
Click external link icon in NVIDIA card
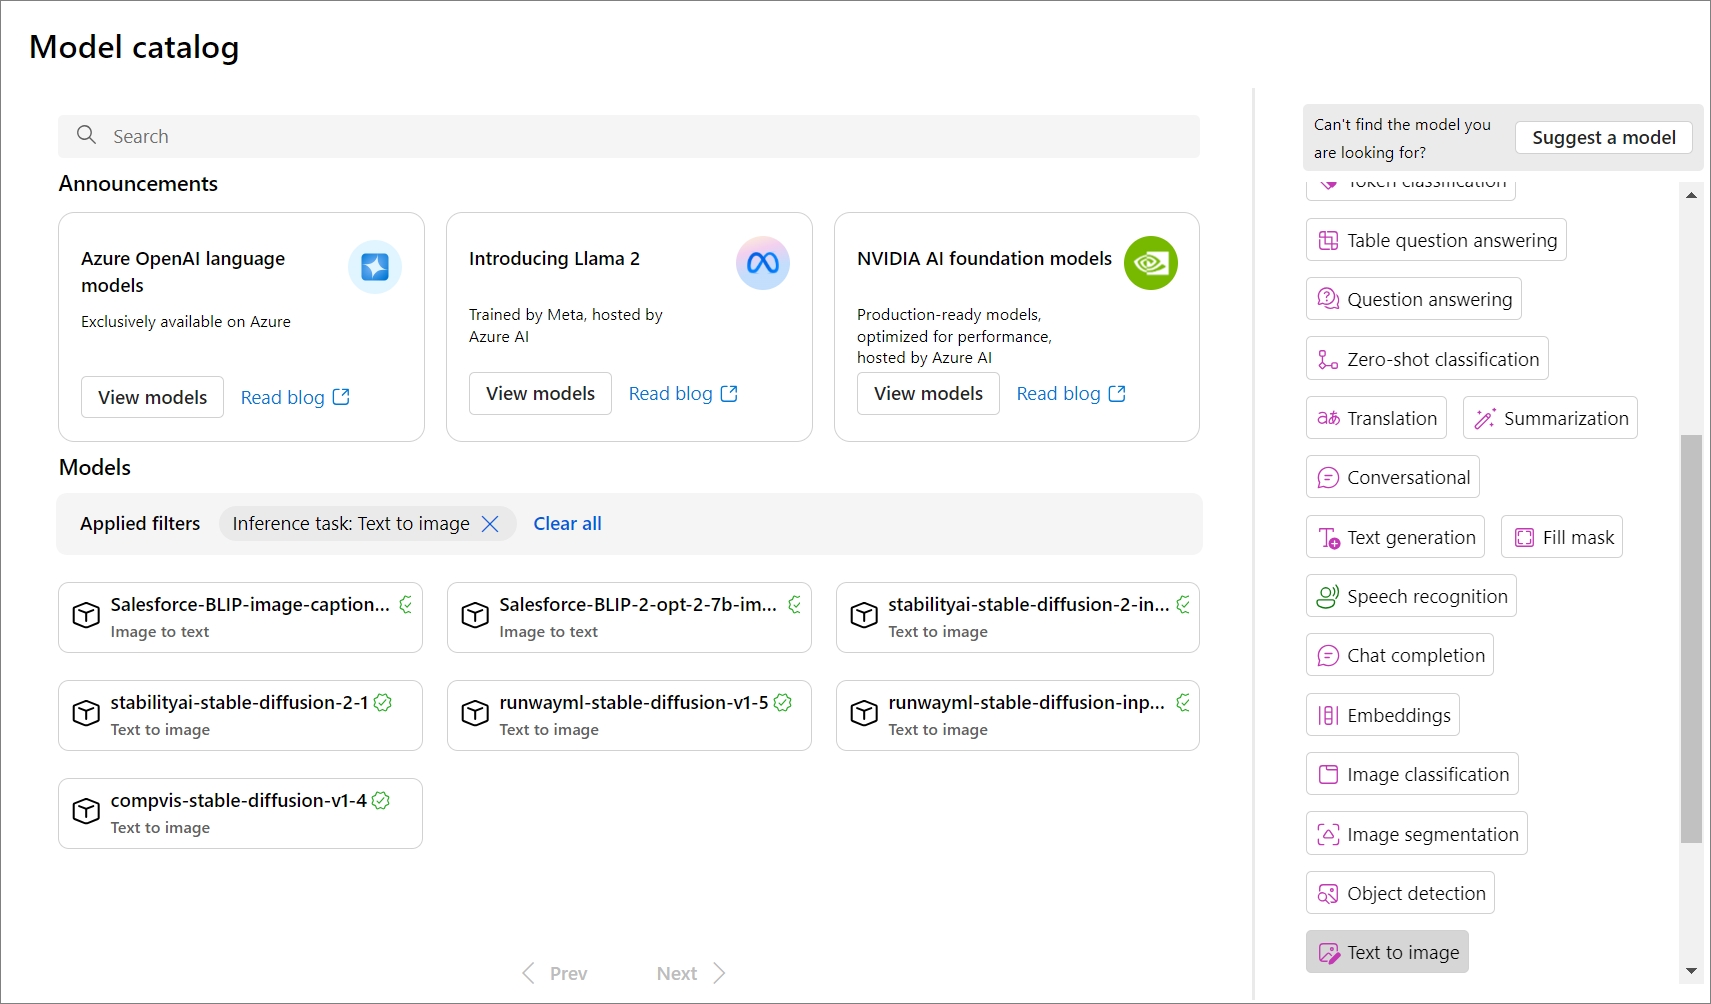click(1117, 393)
